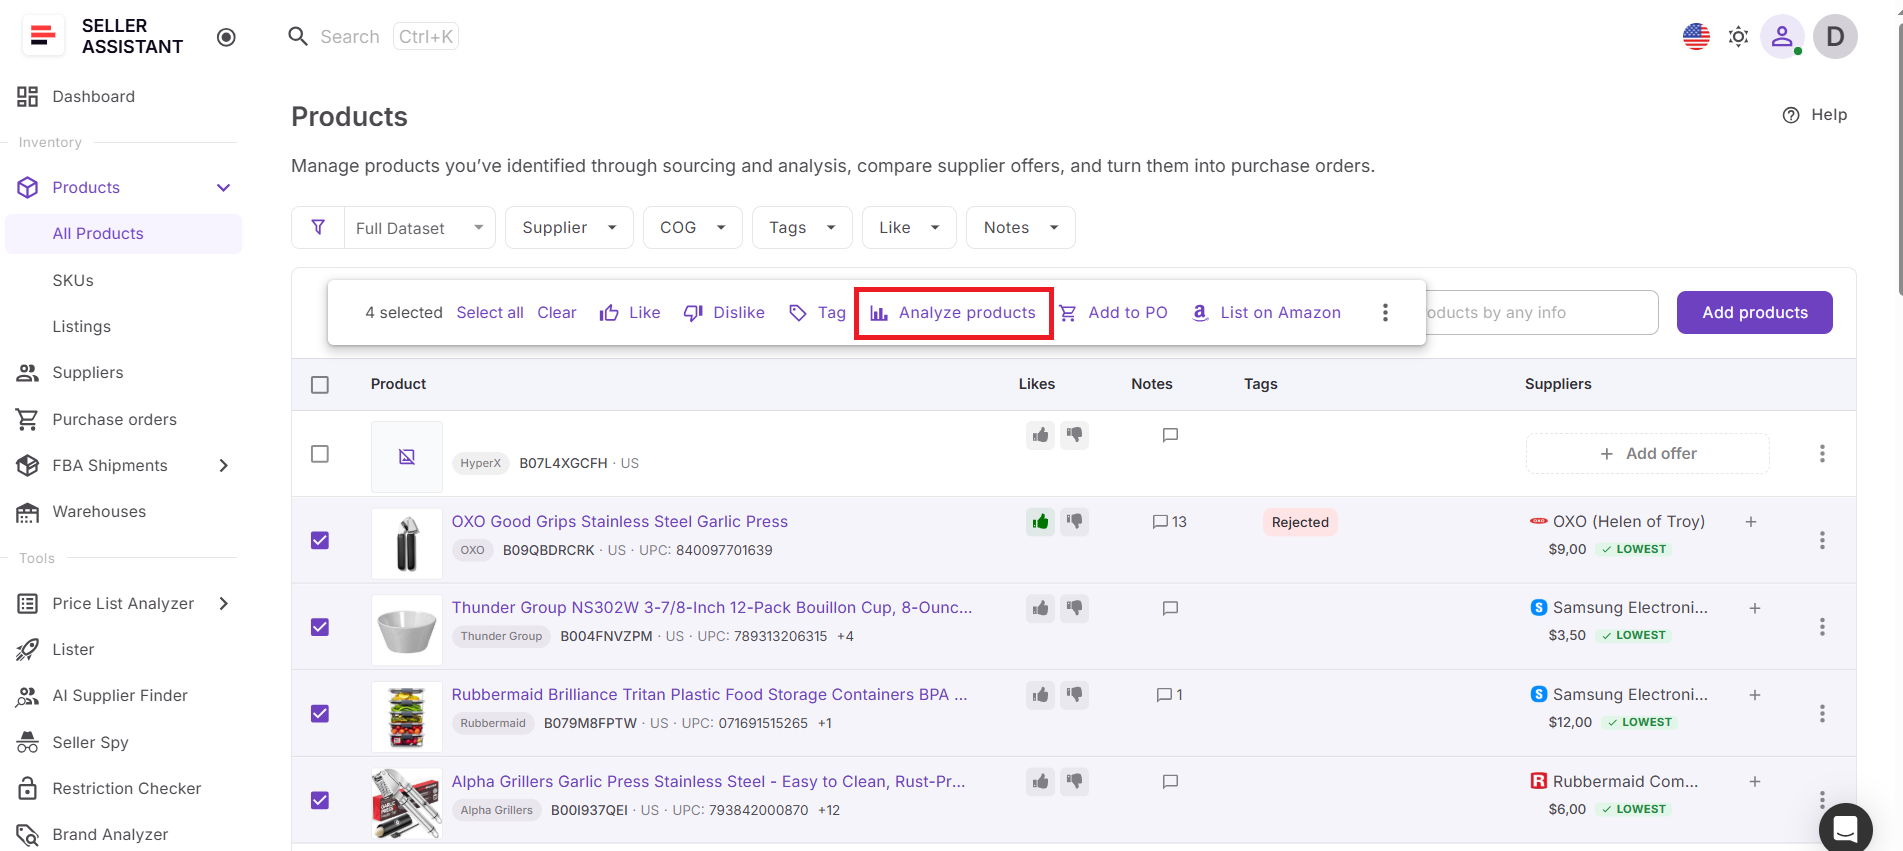Click List on Amazon button
1903x851 pixels.
1266,313
